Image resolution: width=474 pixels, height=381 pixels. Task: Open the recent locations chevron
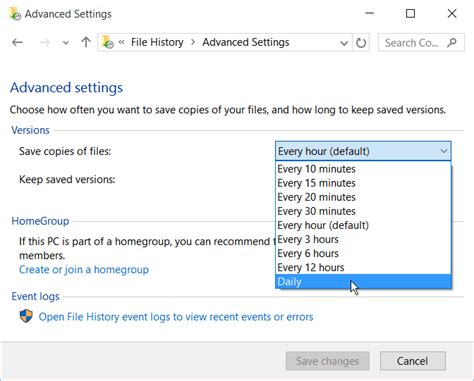tap(66, 43)
